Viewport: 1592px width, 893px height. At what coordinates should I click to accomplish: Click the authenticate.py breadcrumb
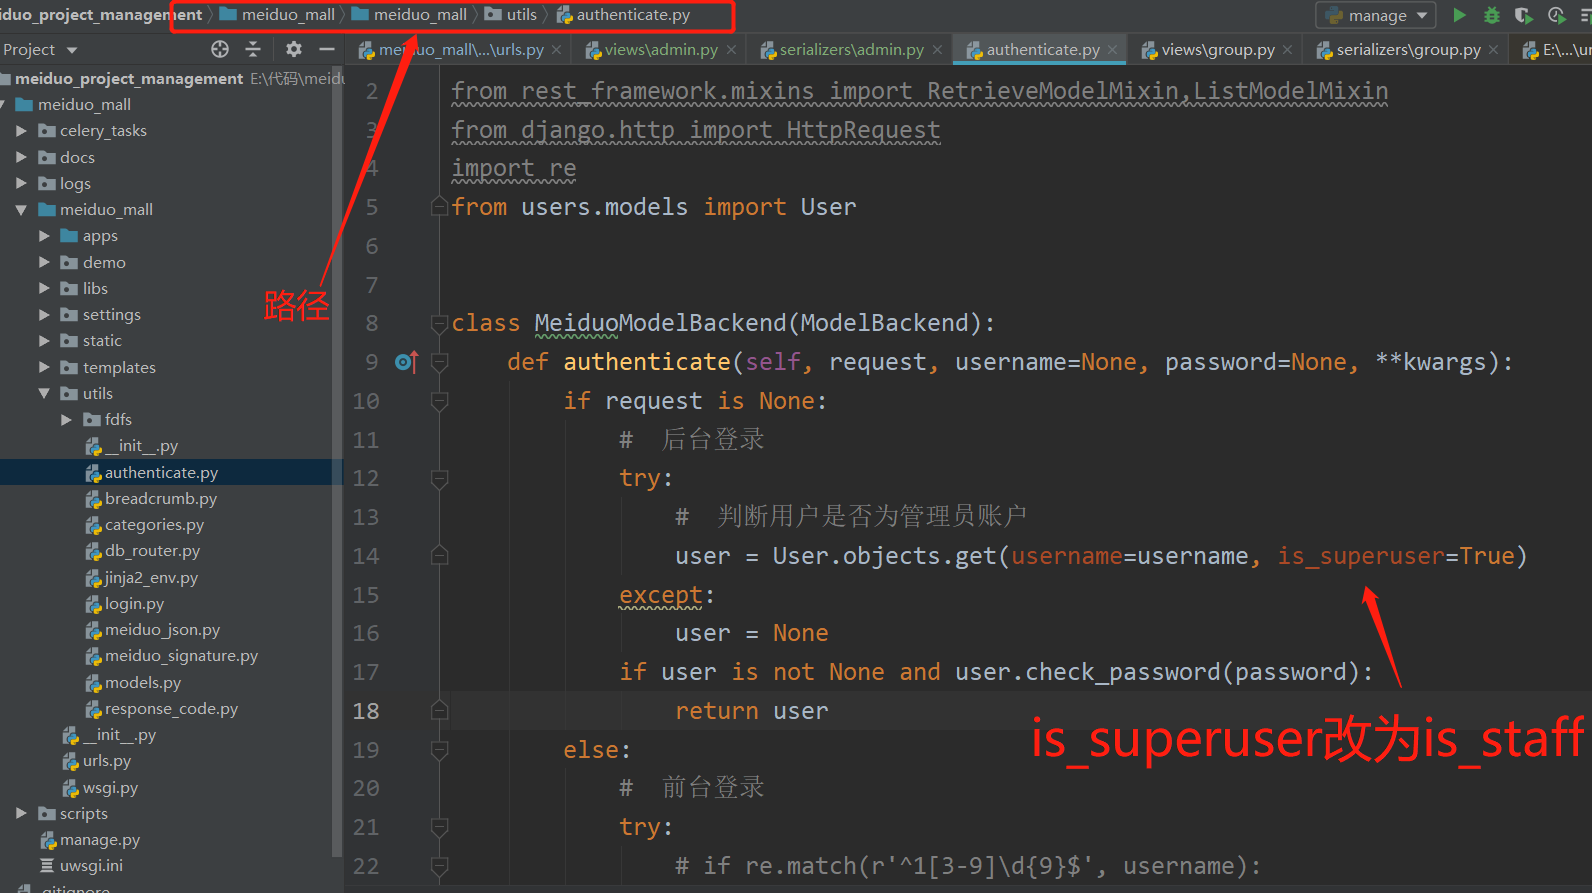coord(623,15)
